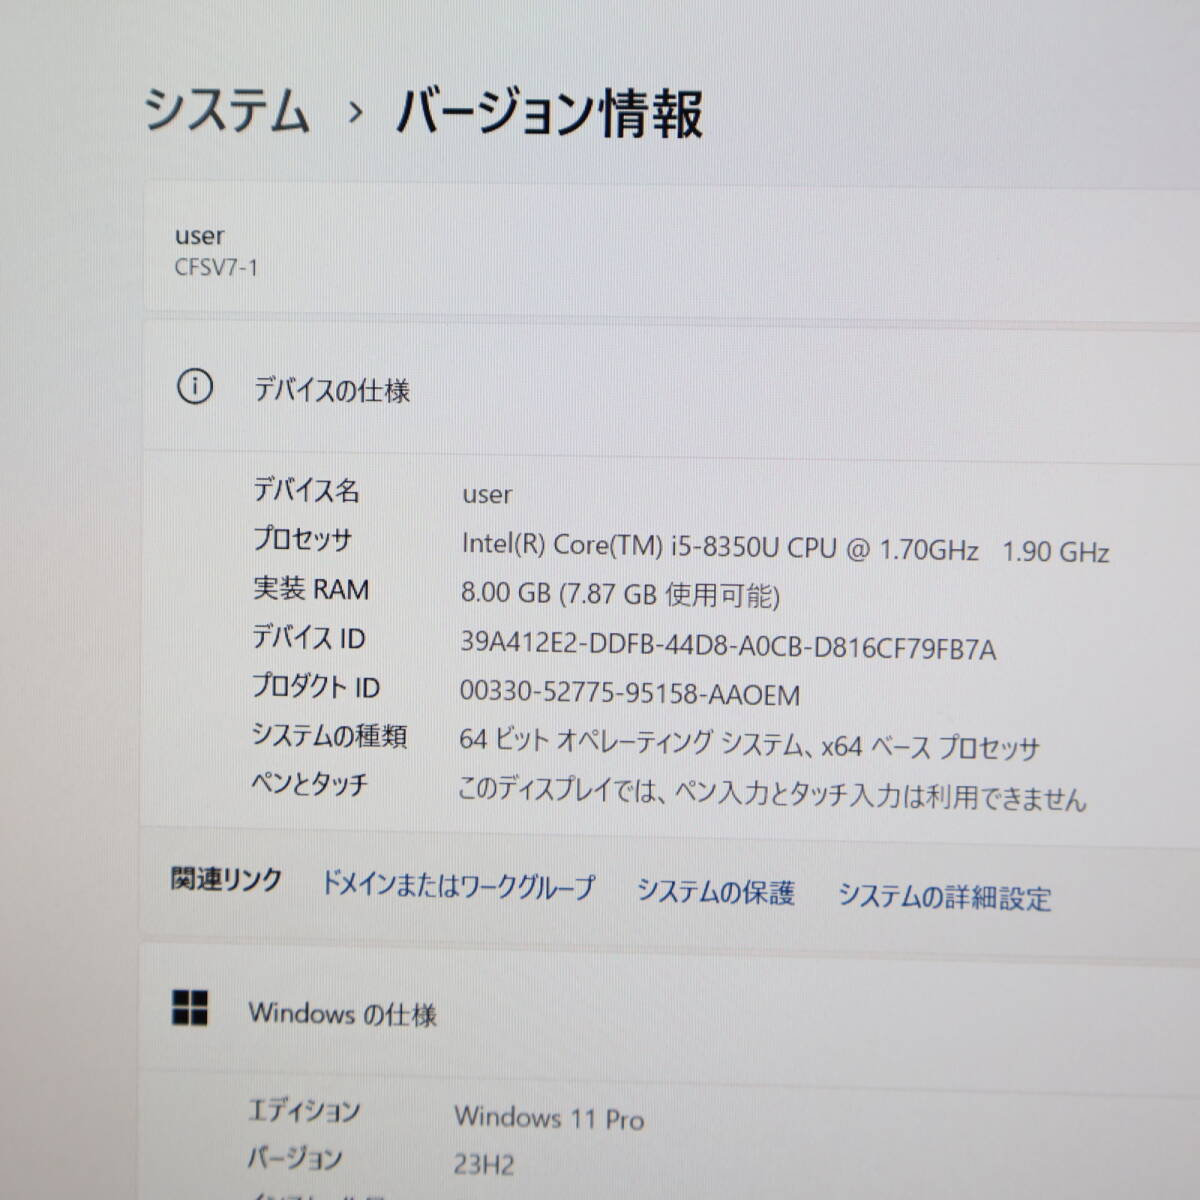Click the breadcrumb chevron arrow after システム

click(x=354, y=113)
